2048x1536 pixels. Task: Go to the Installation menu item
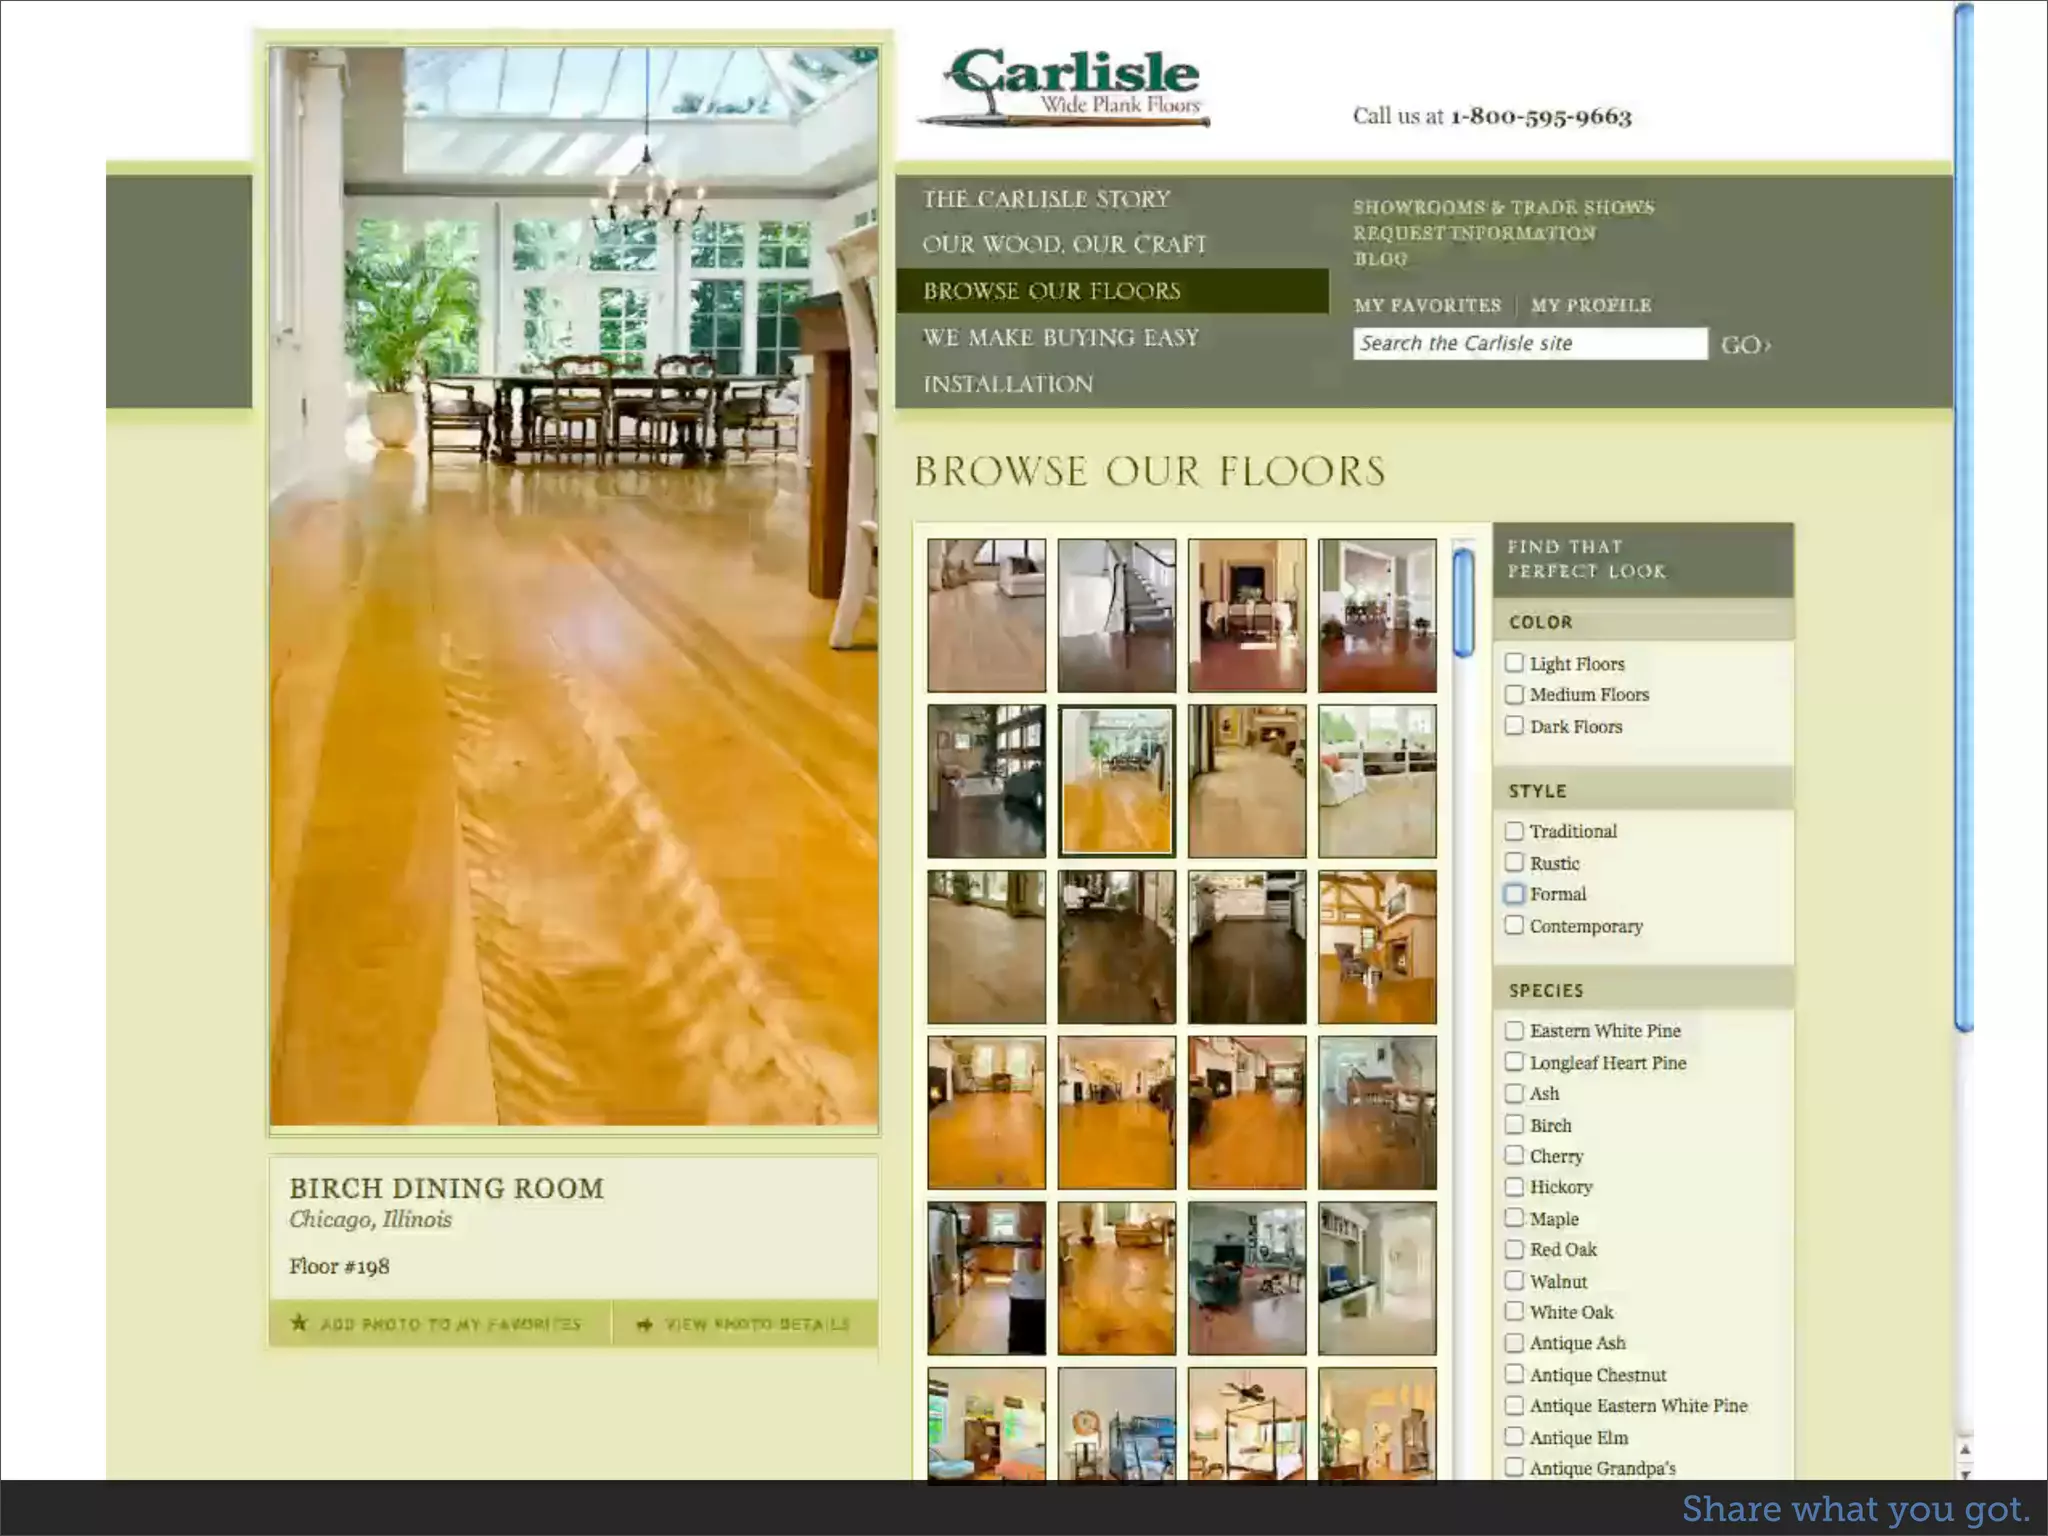1008,384
